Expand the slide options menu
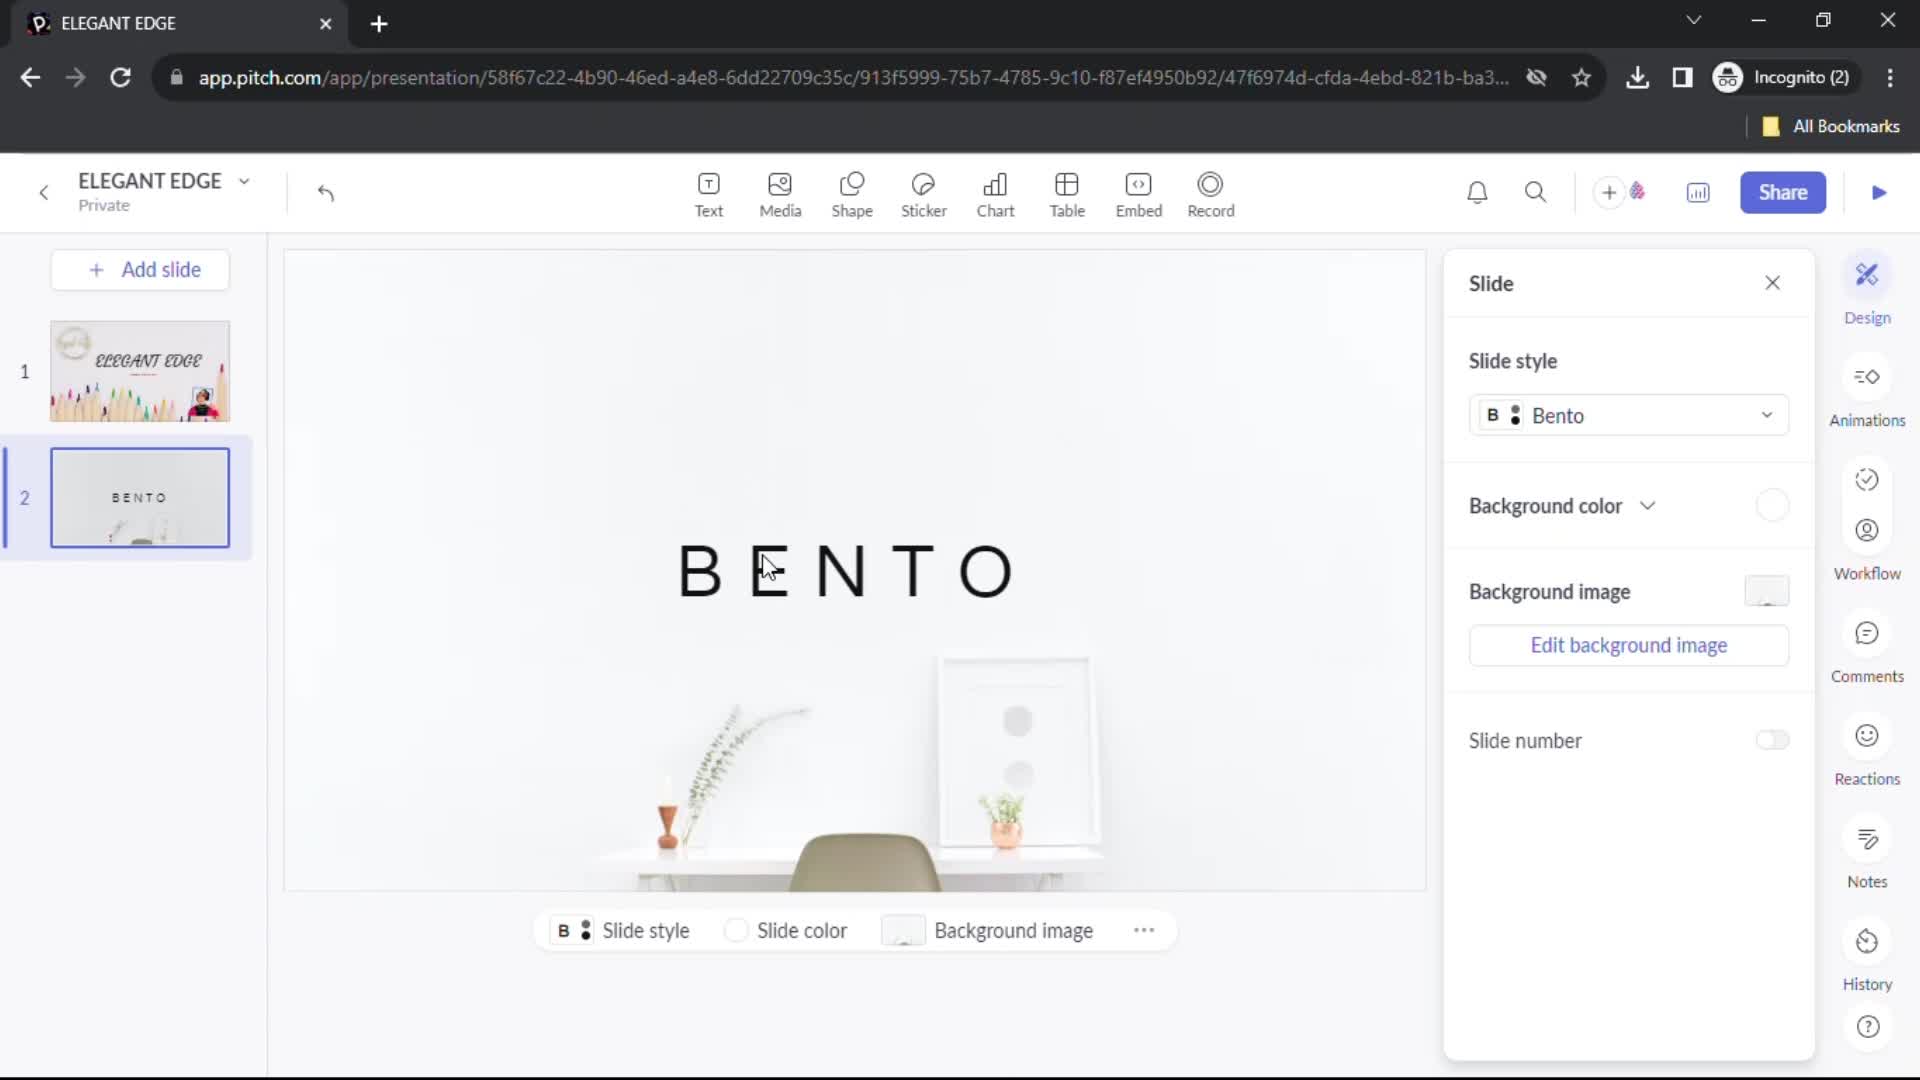 coord(1143,931)
